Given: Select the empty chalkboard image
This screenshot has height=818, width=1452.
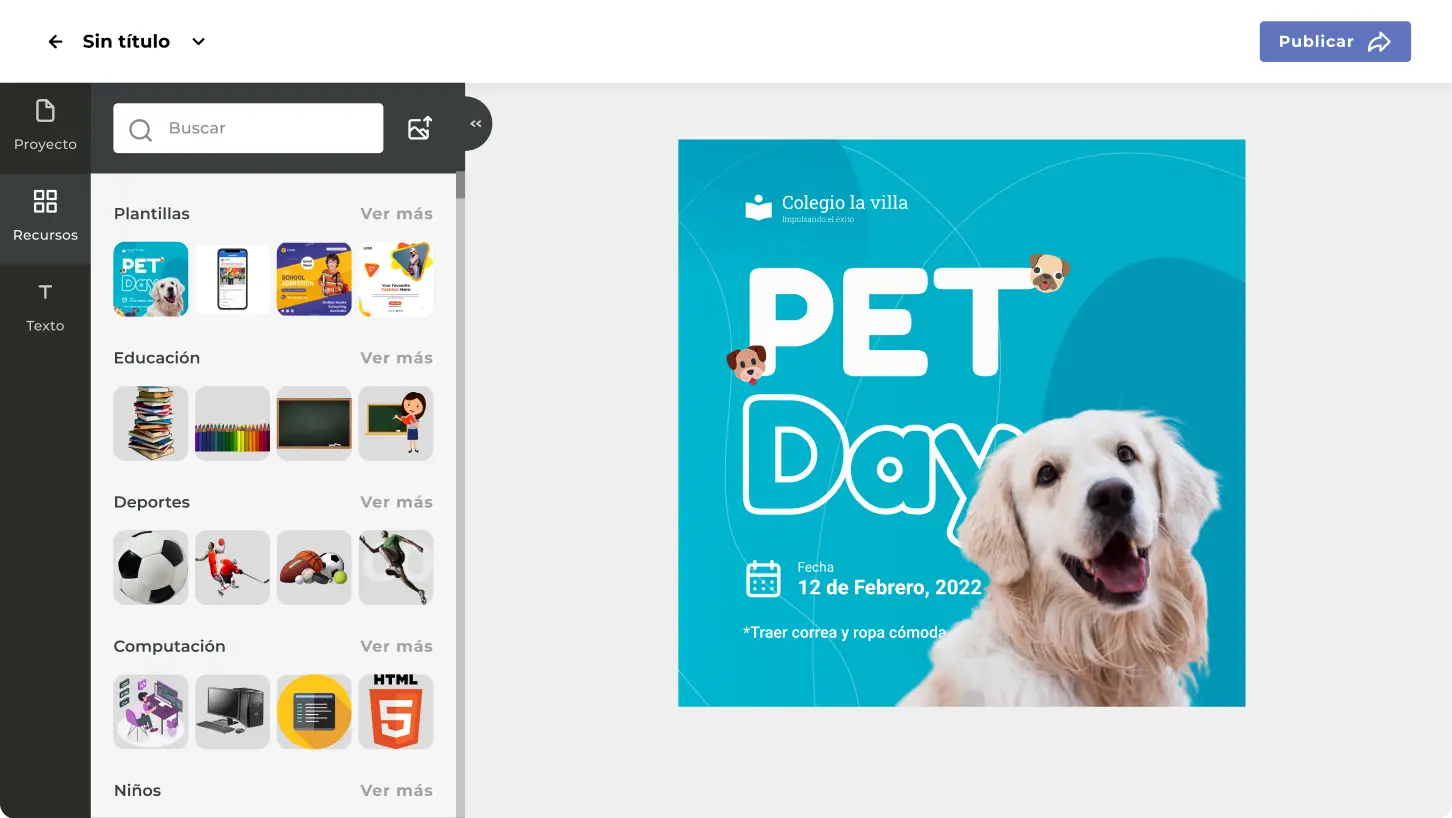Looking at the screenshot, I should (x=314, y=423).
